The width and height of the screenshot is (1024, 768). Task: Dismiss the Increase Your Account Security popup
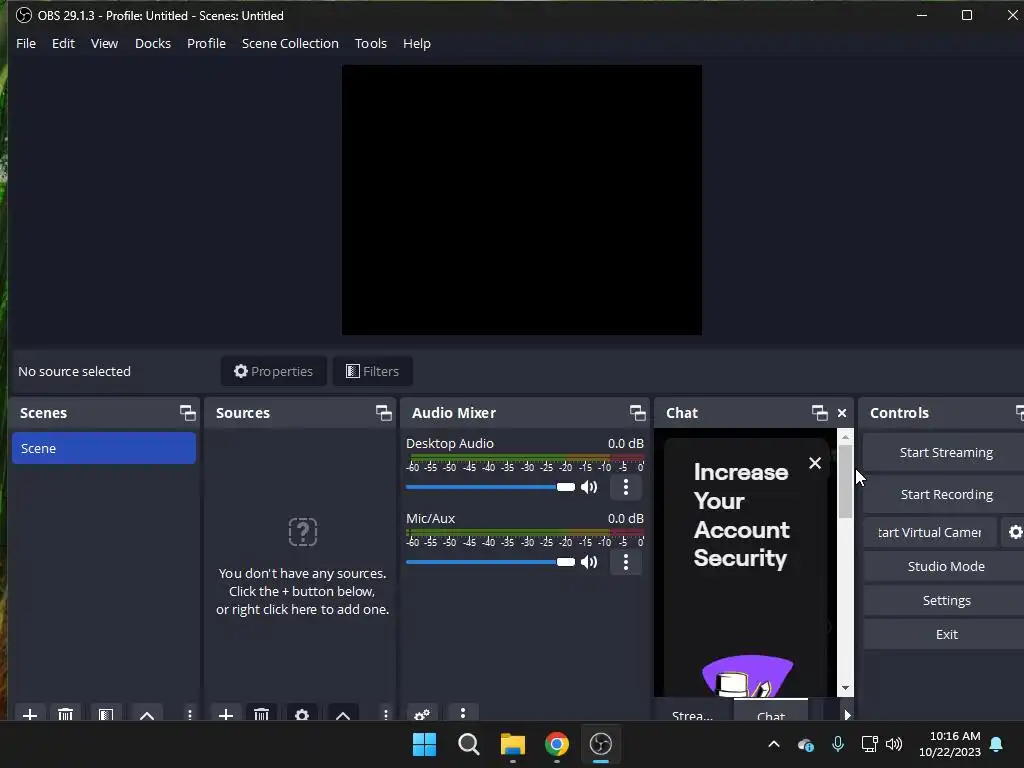tap(814, 463)
